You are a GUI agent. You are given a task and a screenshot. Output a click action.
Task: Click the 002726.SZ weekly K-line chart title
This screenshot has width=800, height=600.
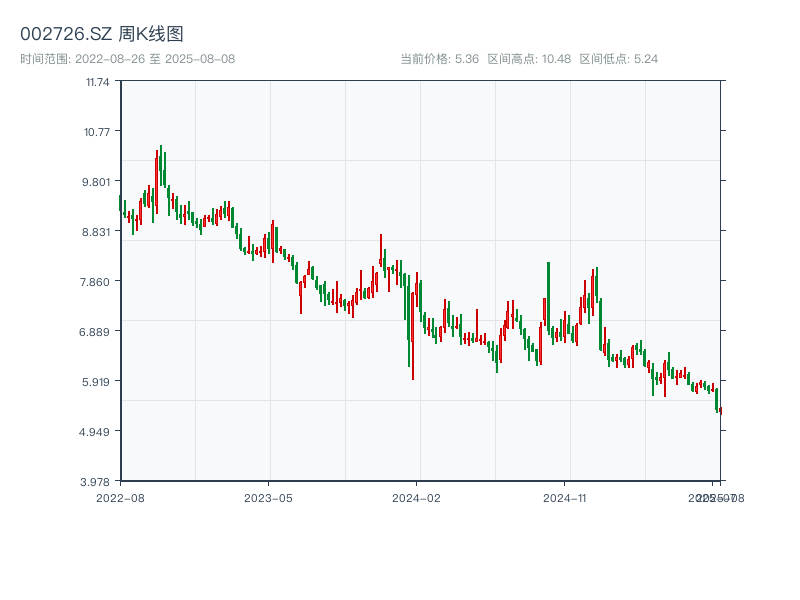(102, 35)
